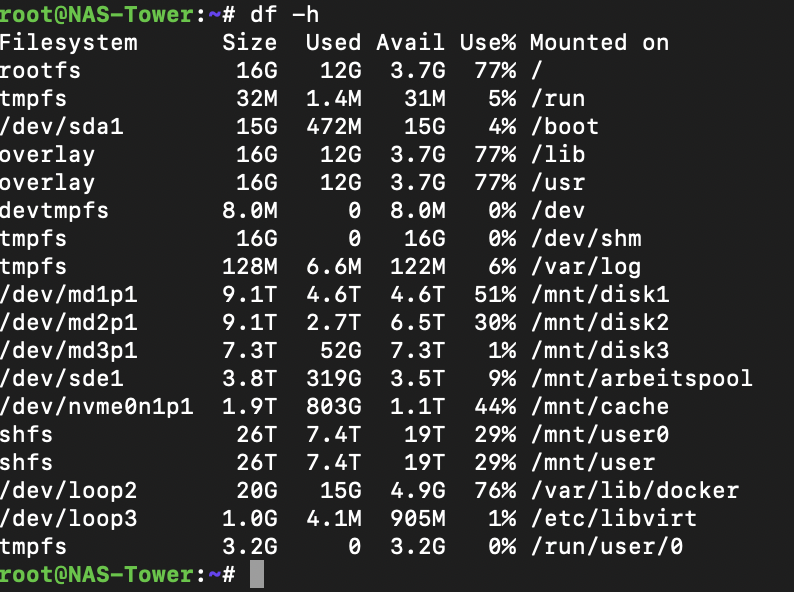Click the /dev/sda1 filesystem entry
This screenshot has height=592, width=794.
click(x=61, y=127)
